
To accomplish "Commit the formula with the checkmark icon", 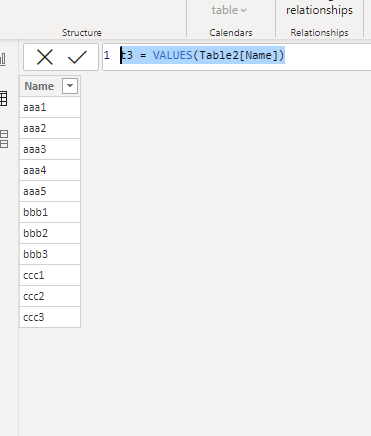I will tap(77, 57).
